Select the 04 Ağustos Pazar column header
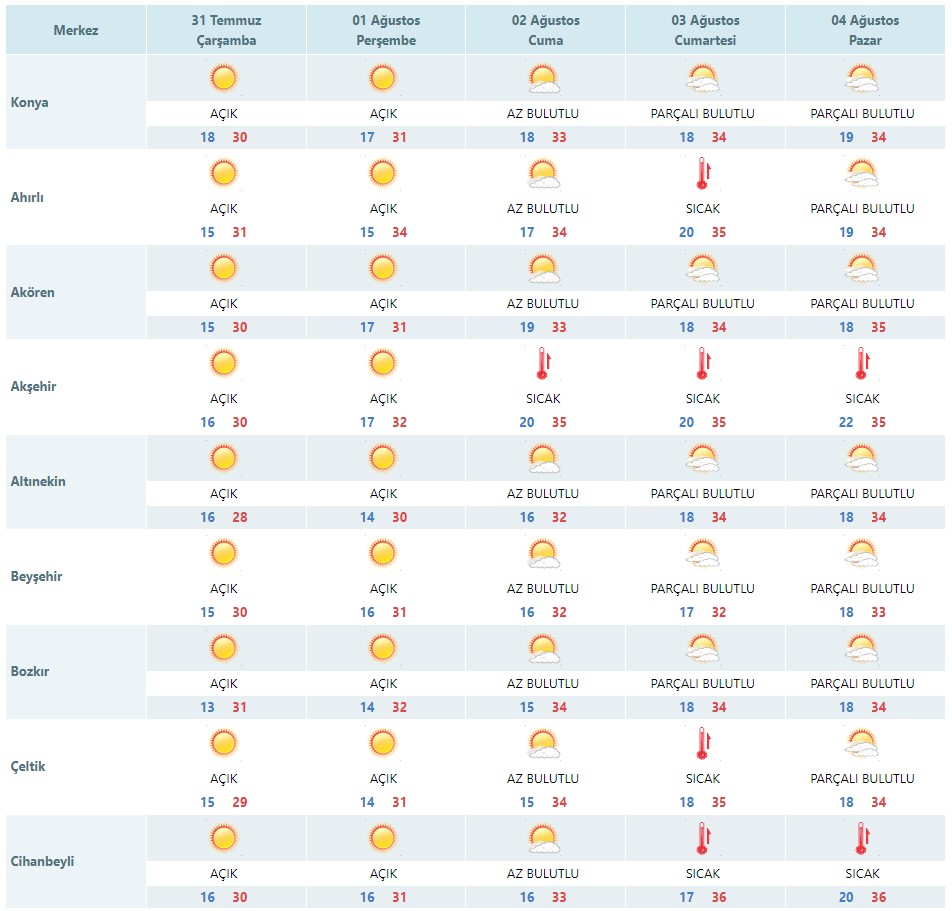The image size is (952, 911). coord(865,30)
